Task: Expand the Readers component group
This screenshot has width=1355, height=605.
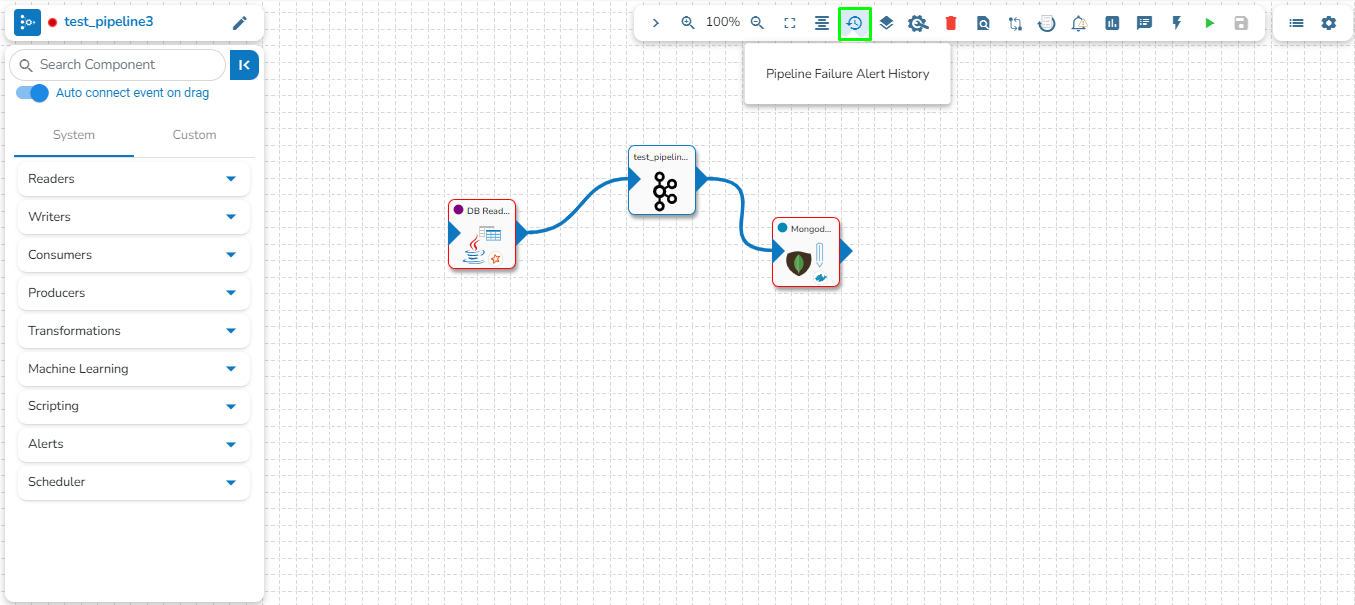Action: (134, 179)
